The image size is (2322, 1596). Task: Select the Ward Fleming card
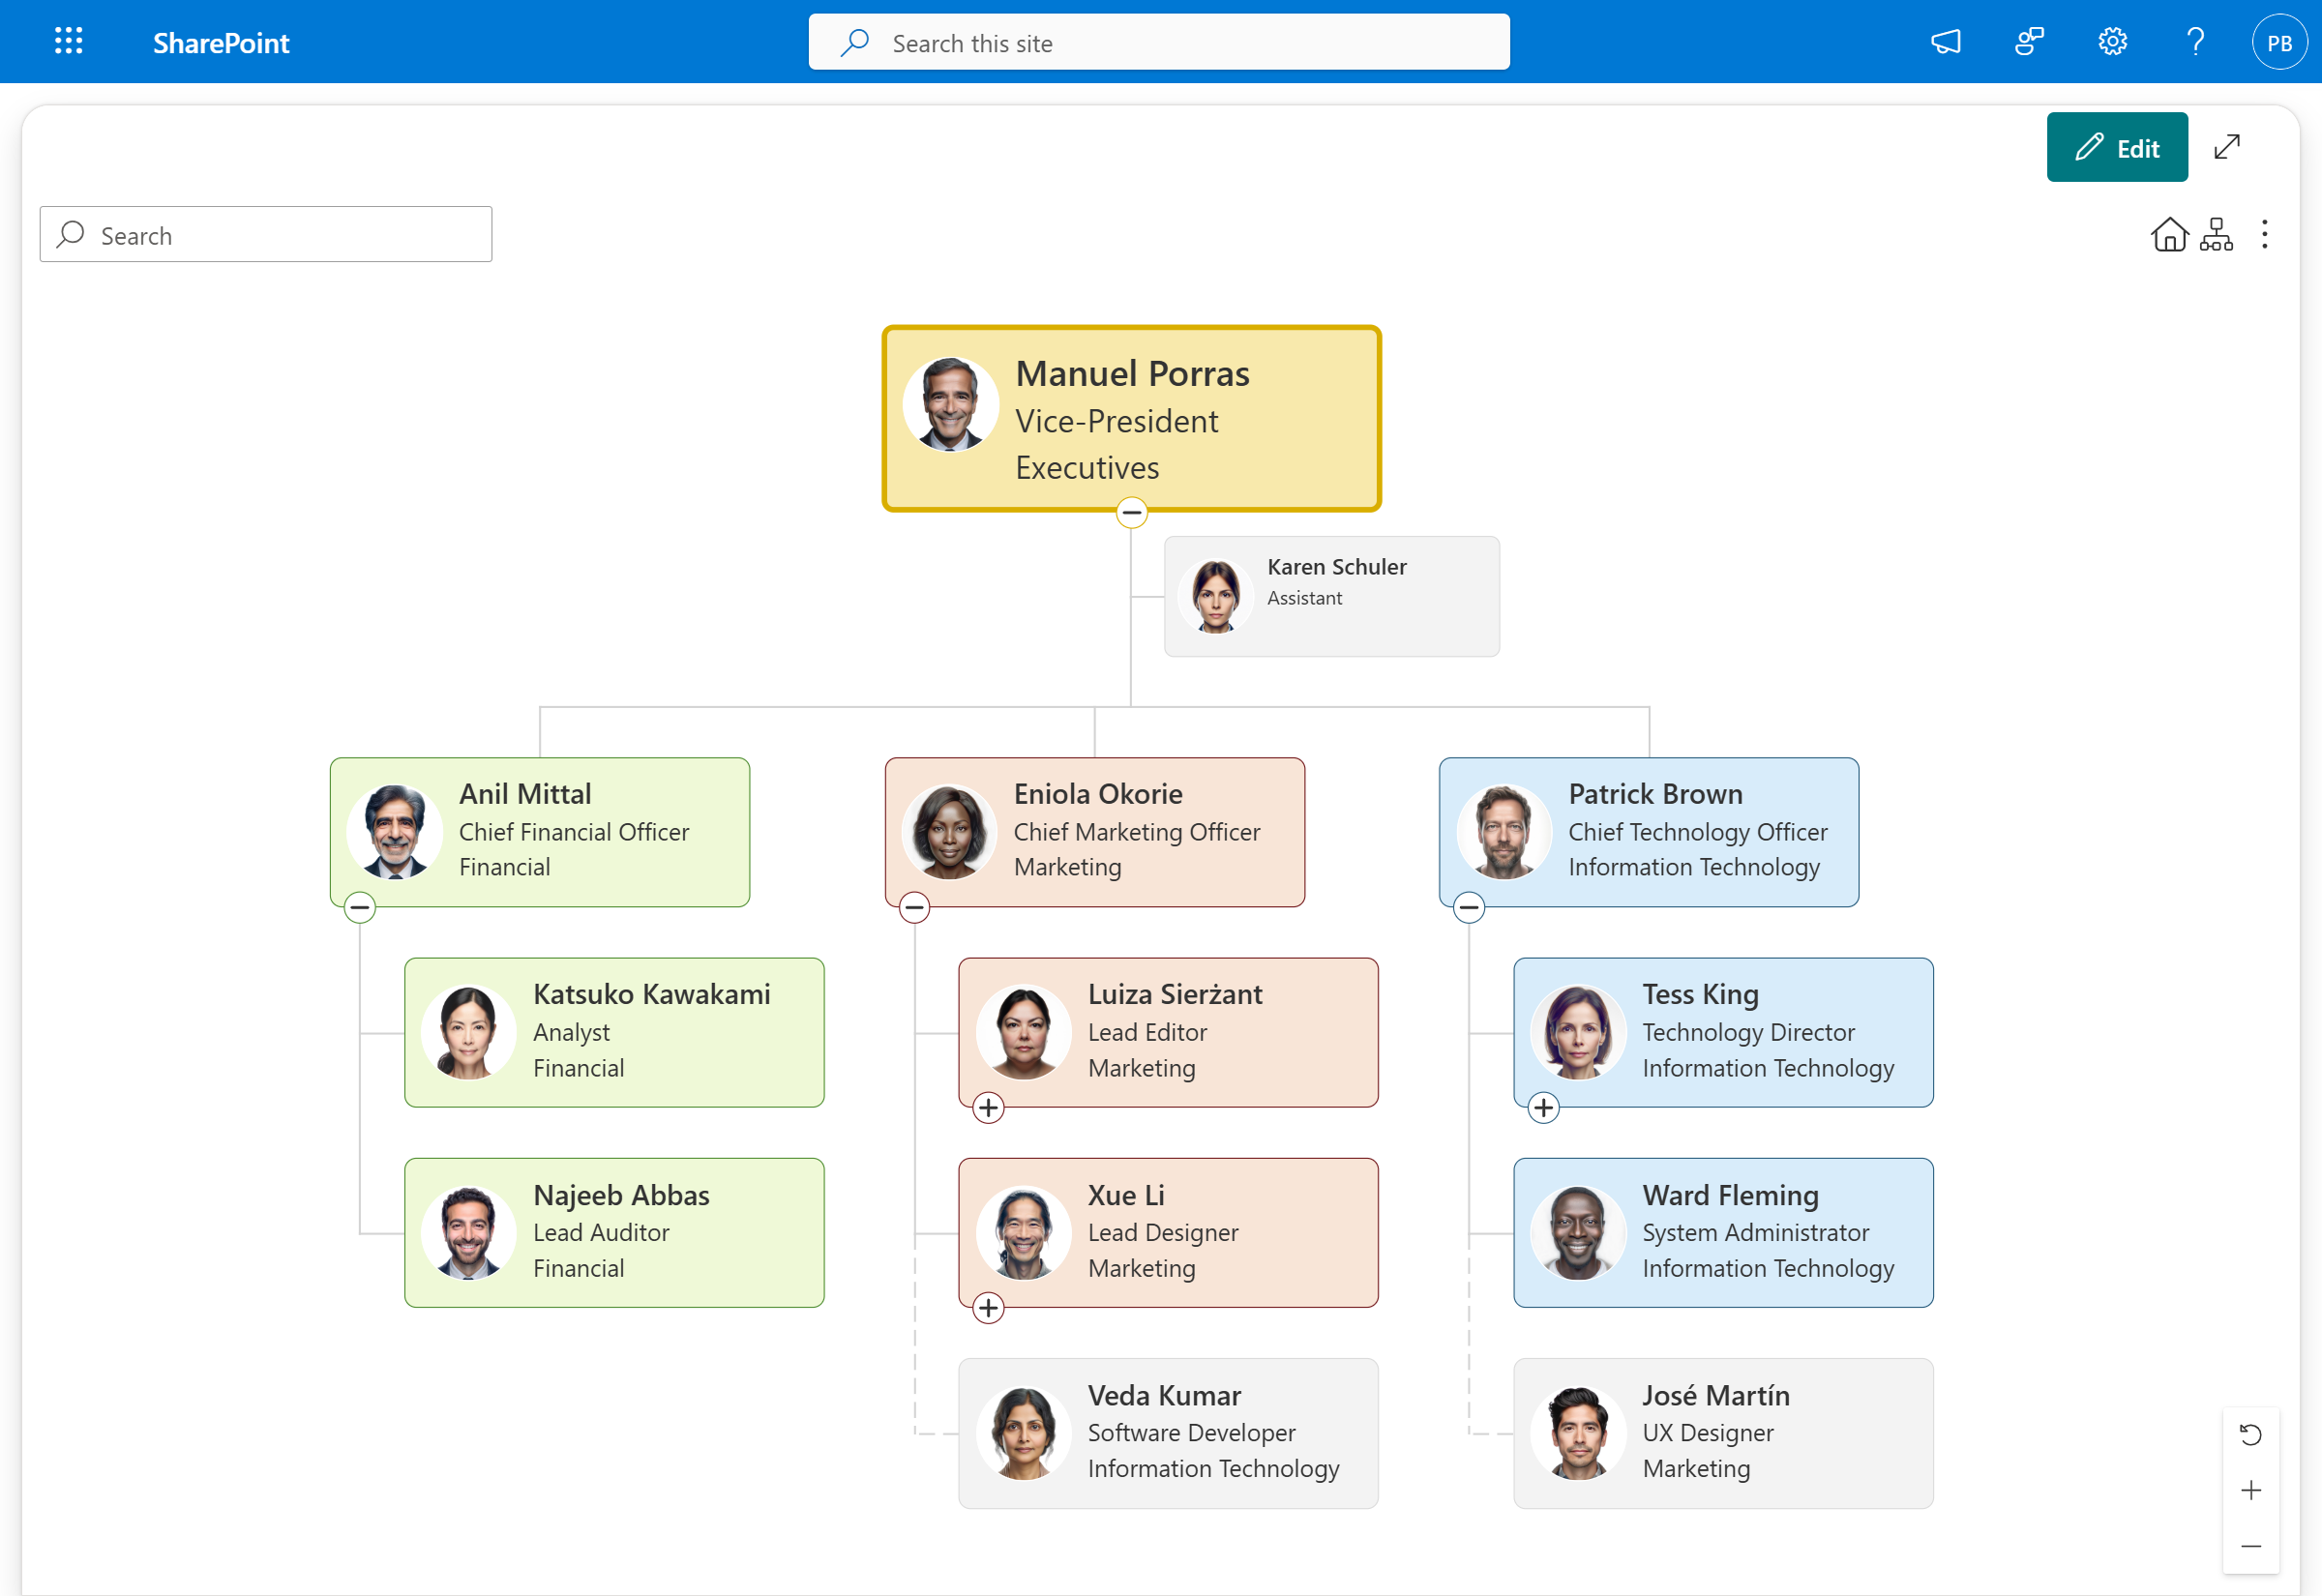(x=1724, y=1234)
